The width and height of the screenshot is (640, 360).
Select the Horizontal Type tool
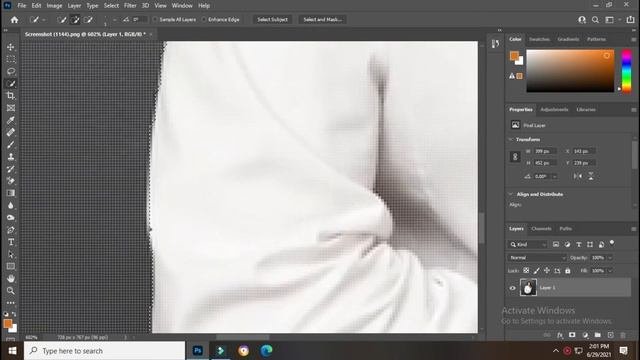tap(11, 242)
